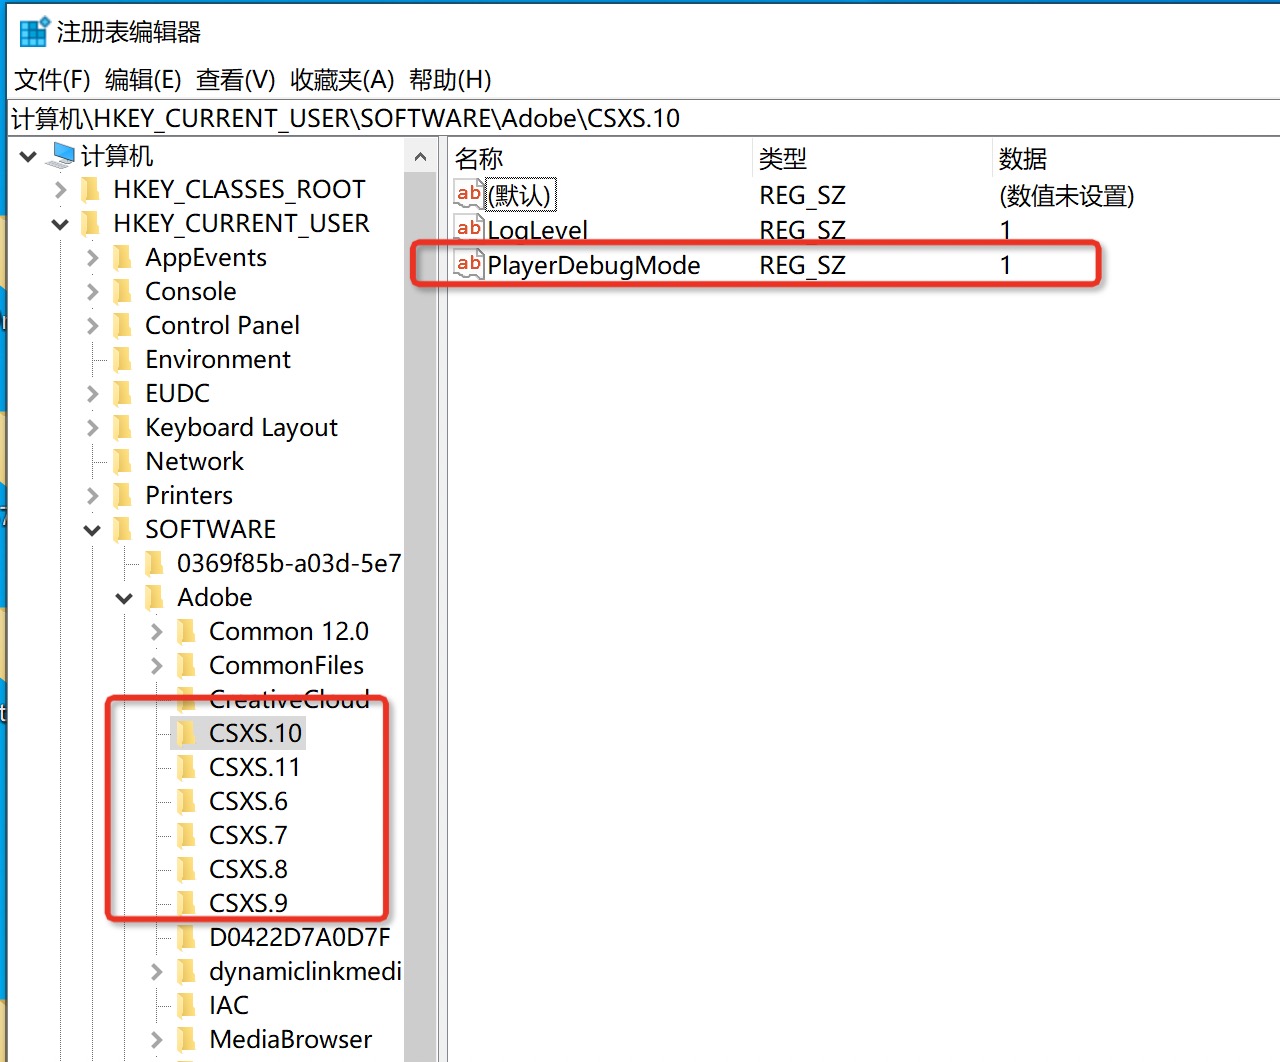Select the EUDC key

(x=177, y=394)
